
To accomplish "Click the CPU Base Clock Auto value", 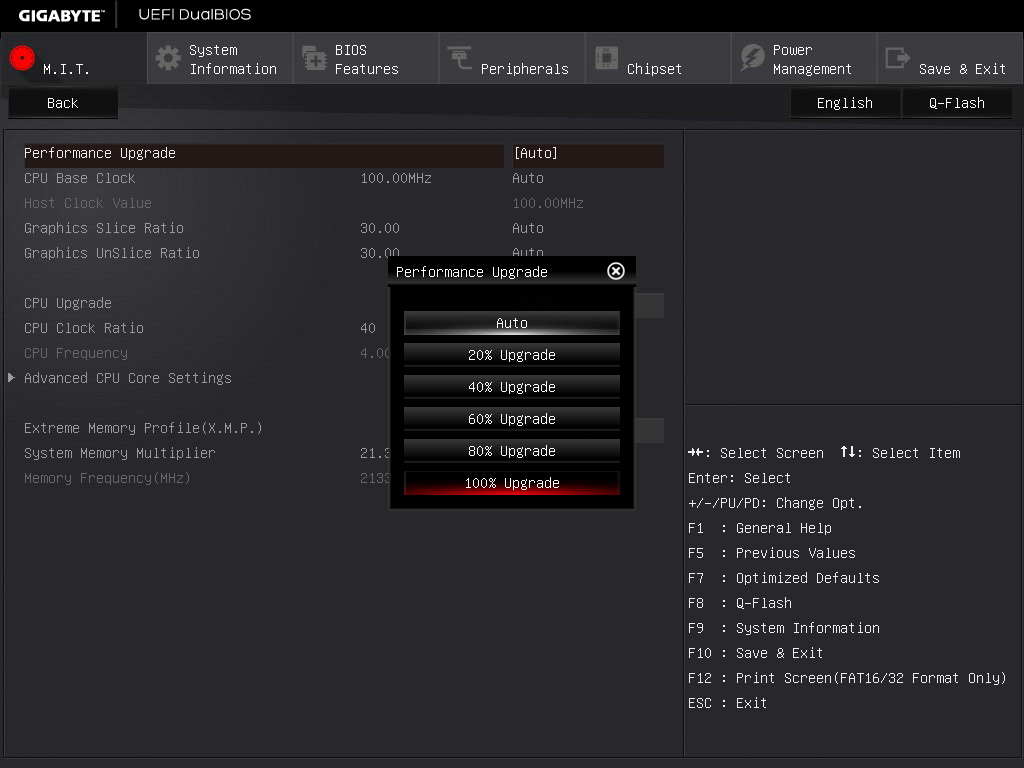I will [528, 178].
